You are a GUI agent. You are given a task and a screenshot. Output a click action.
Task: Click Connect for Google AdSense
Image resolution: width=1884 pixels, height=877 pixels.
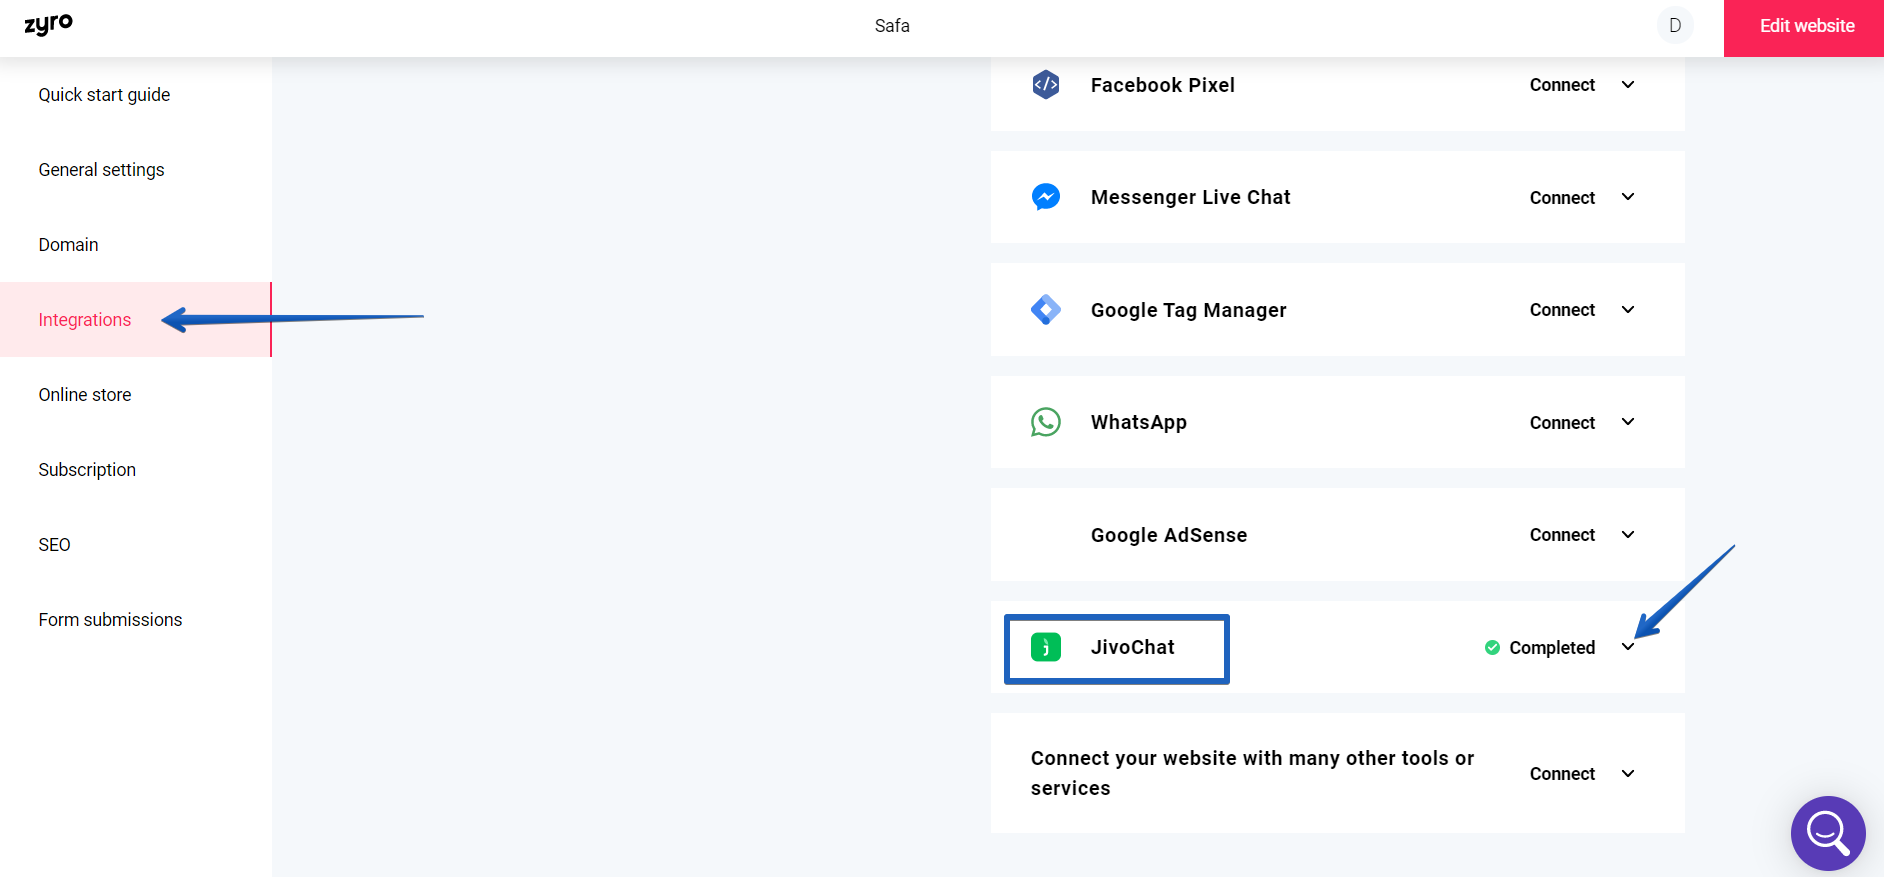1562,535
